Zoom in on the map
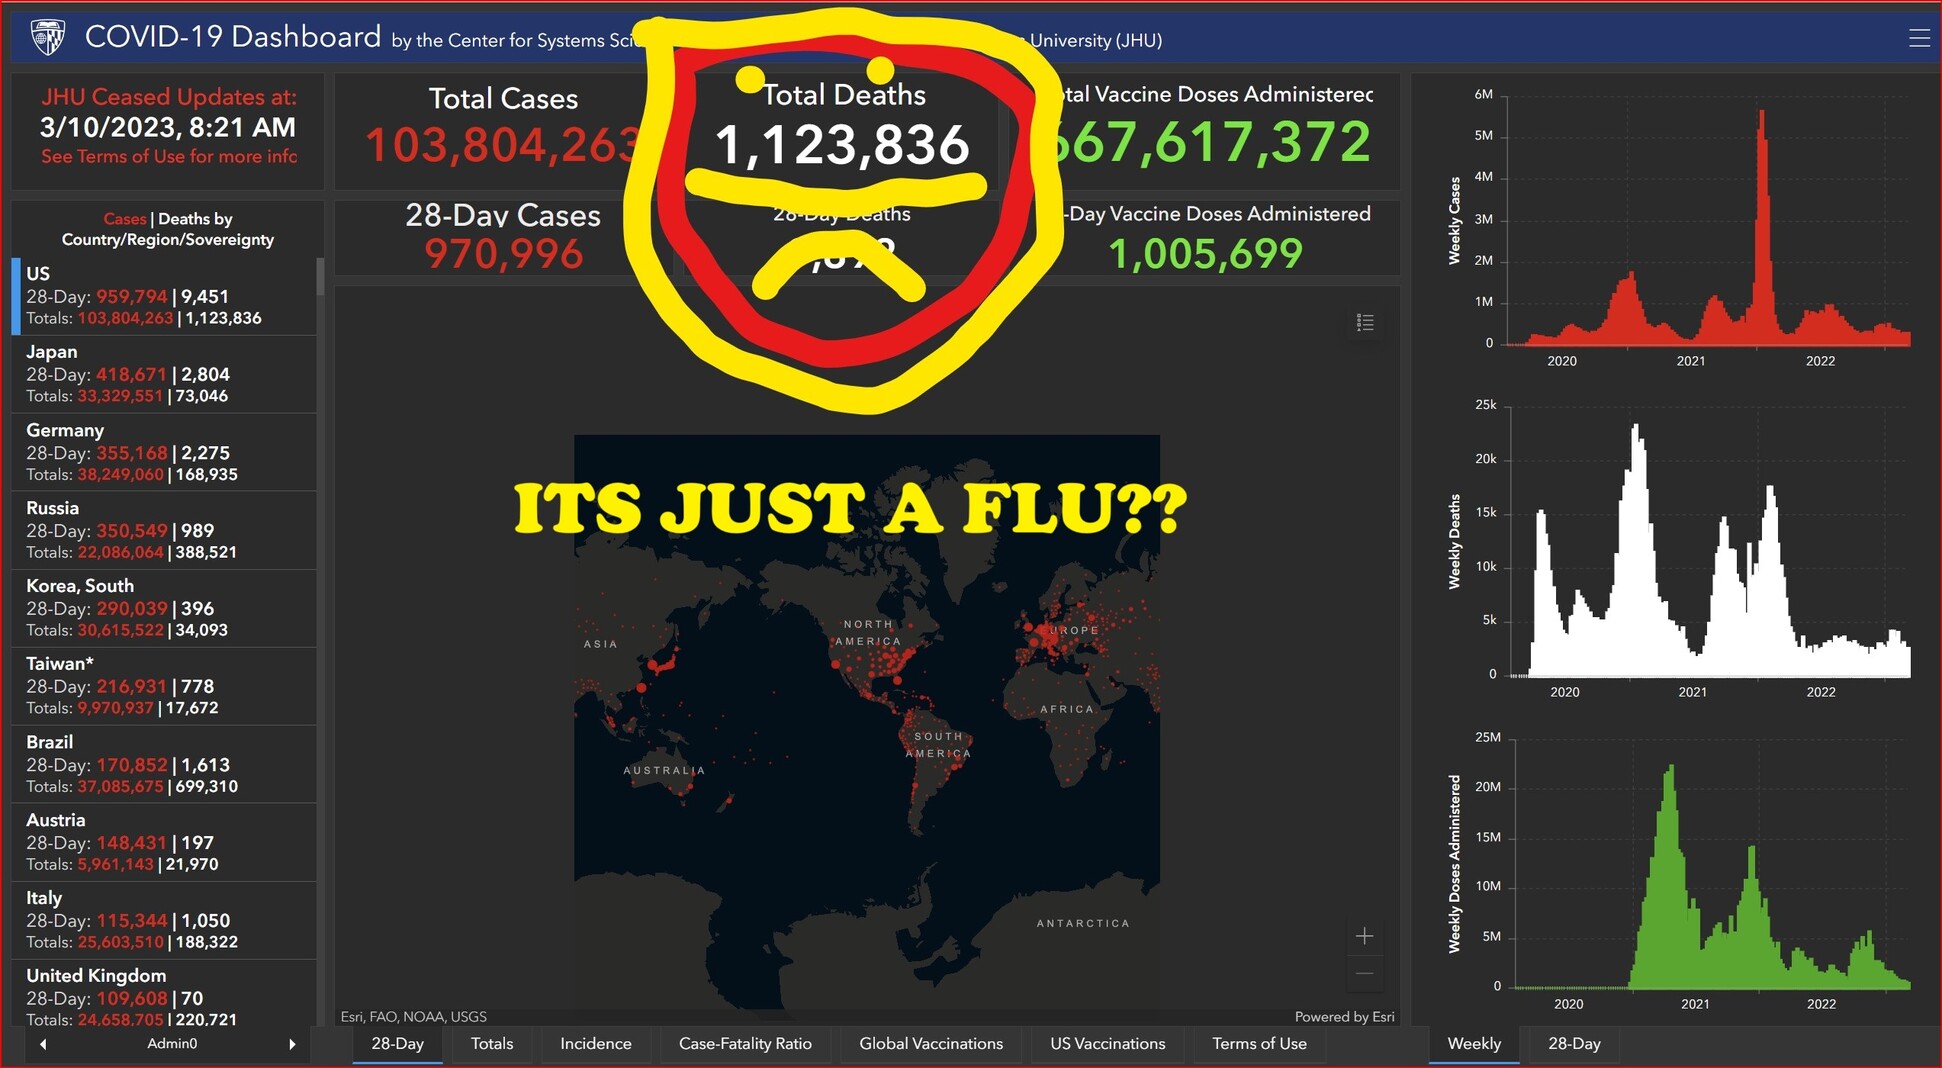1942x1068 pixels. 1364,936
